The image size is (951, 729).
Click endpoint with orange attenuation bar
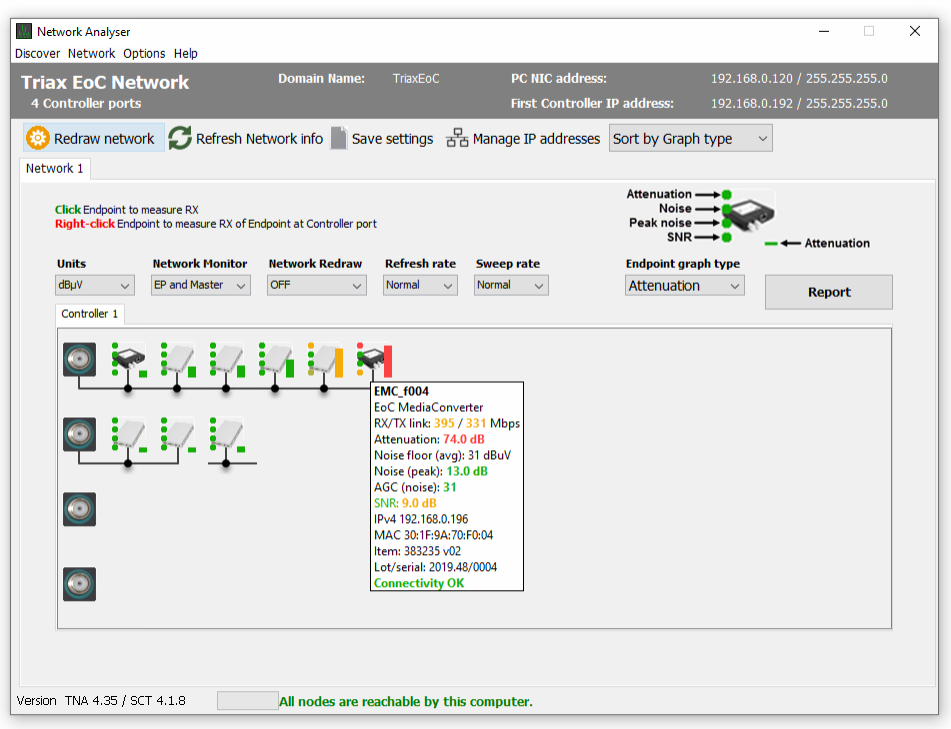pos(325,360)
